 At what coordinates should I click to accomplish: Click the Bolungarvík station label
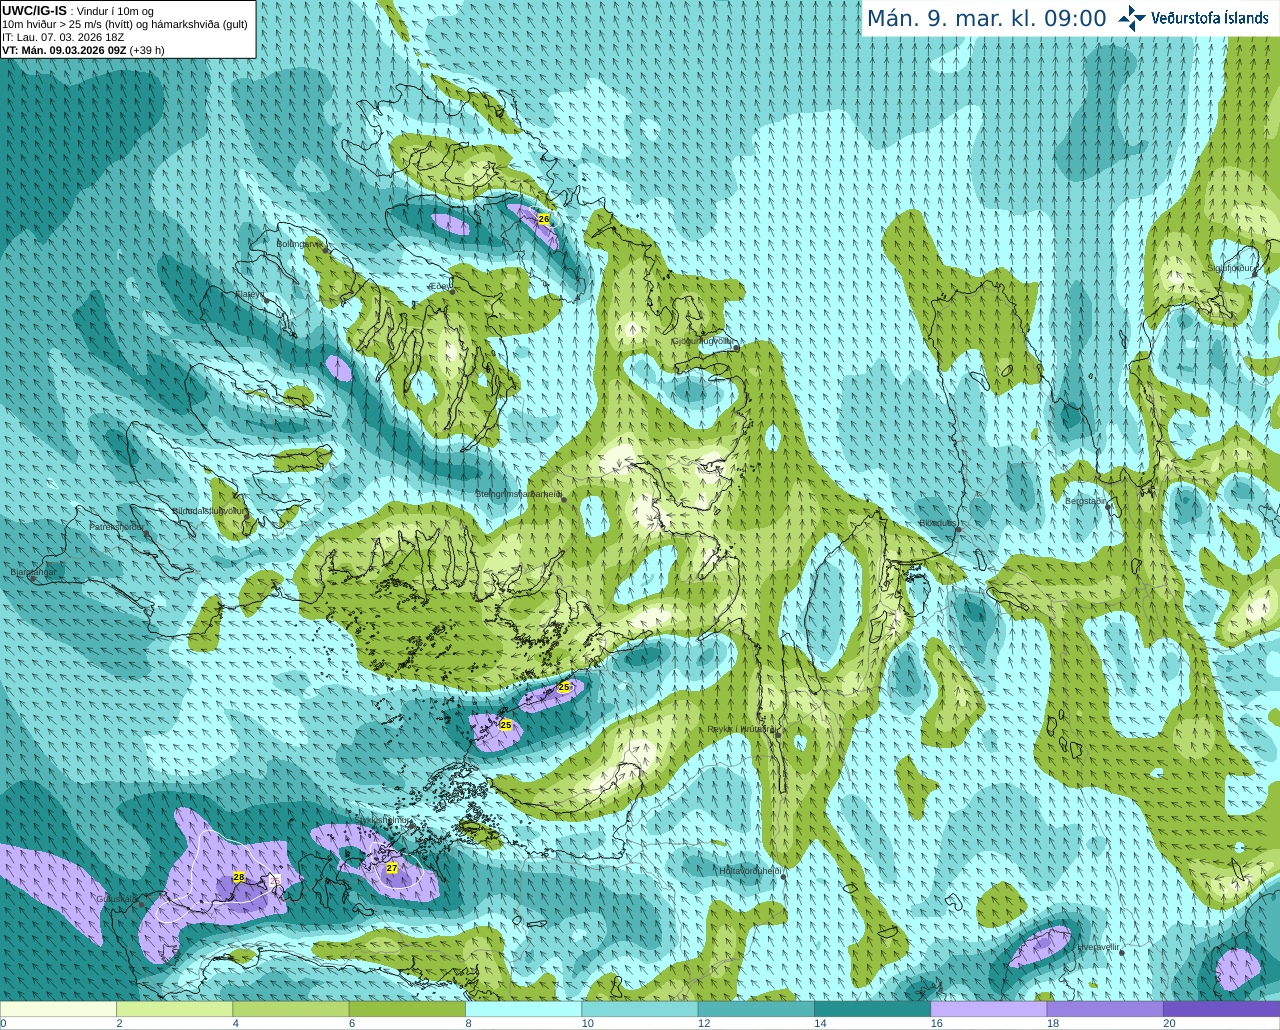(298, 243)
